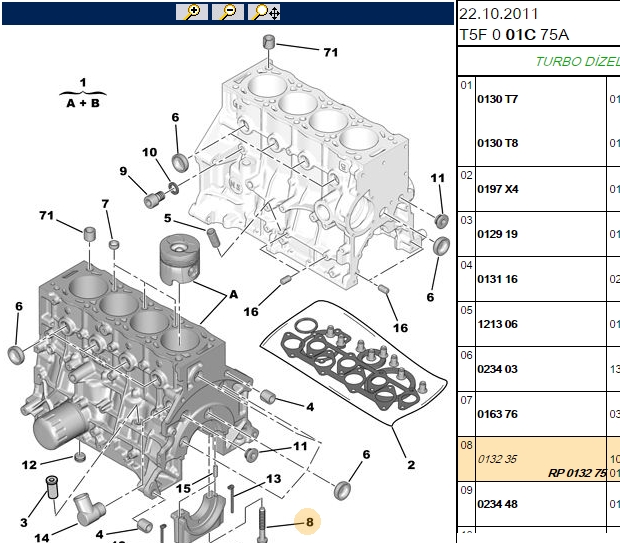Image resolution: width=620 pixels, height=543 pixels.
Task: Select callout 4 next to callout 14
Action: pos(99,535)
